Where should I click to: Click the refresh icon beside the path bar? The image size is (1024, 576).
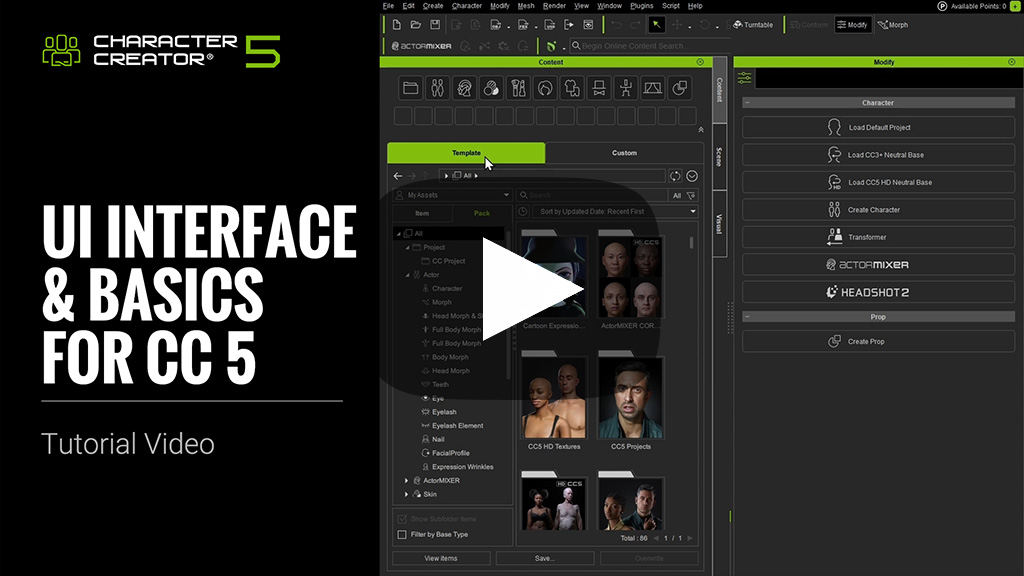coord(675,176)
